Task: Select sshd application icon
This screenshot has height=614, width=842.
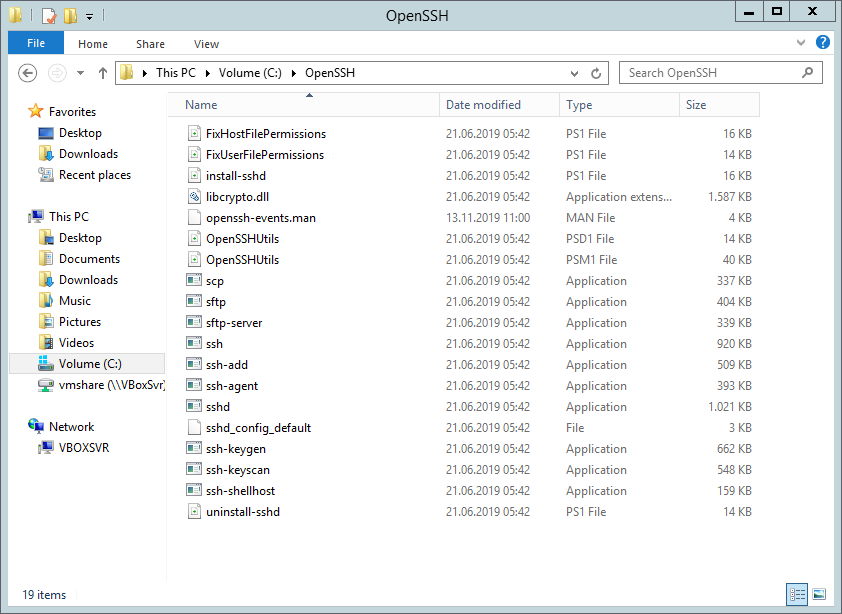Action: tap(194, 406)
